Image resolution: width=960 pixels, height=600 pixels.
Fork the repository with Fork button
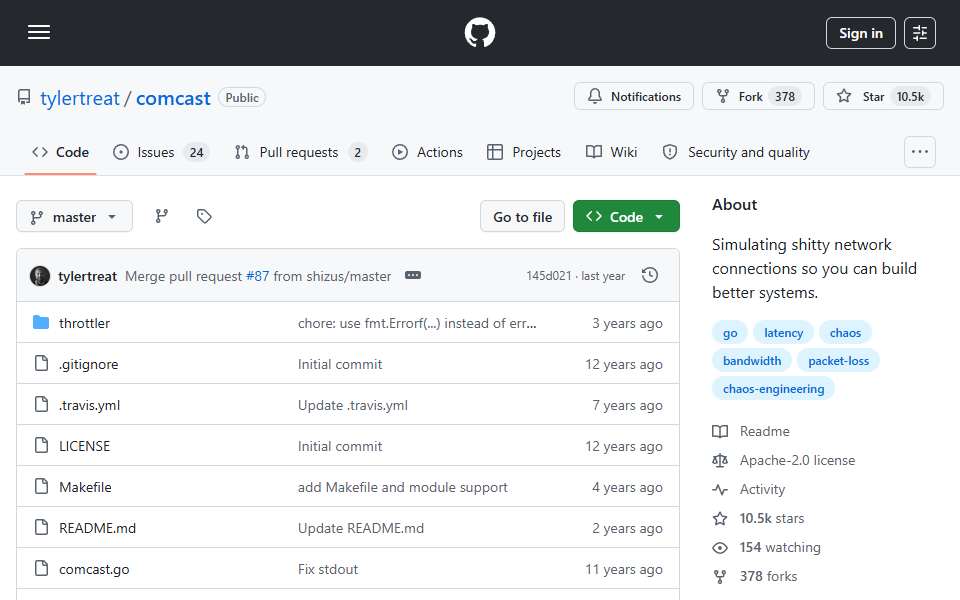[758, 96]
